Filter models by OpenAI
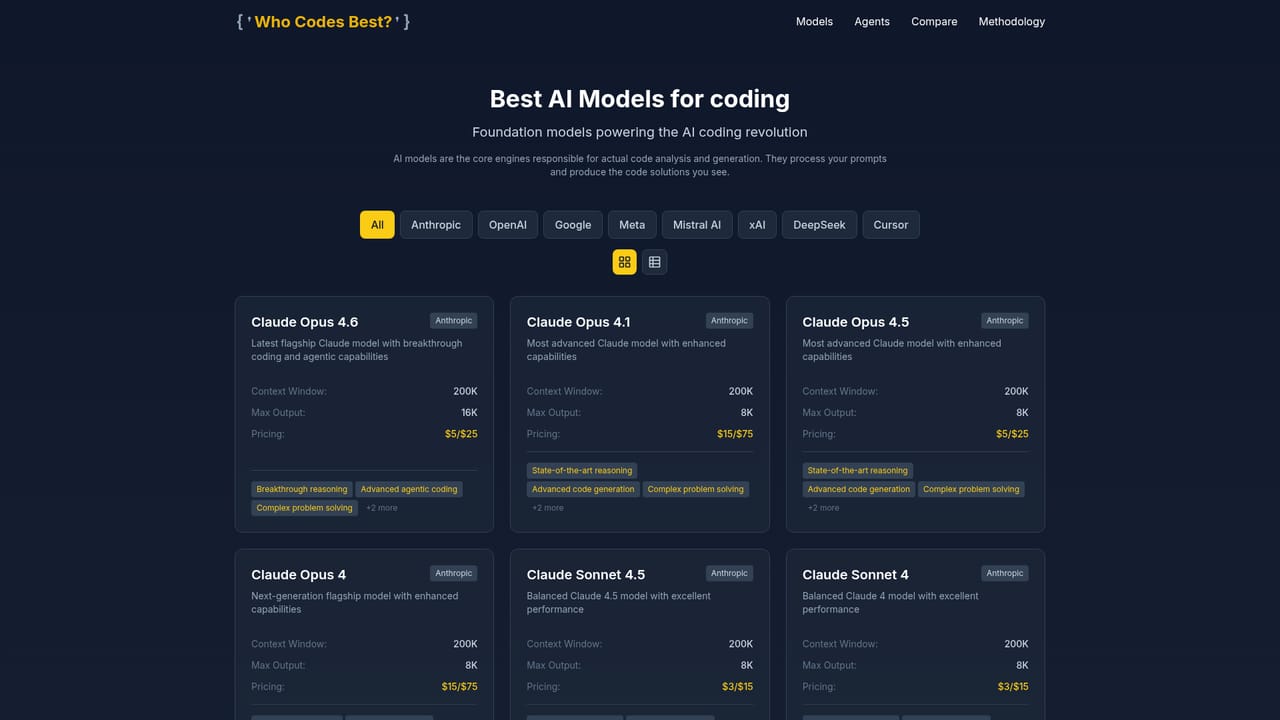Screen dimensions: 1280x720 [508, 225]
